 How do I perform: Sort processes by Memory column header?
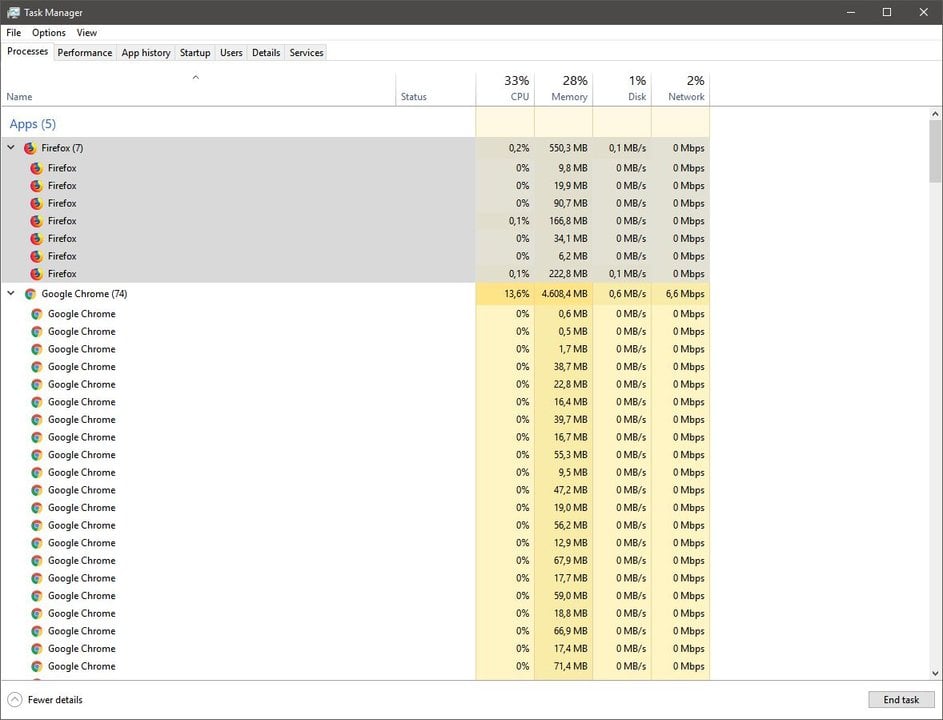(x=564, y=89)
